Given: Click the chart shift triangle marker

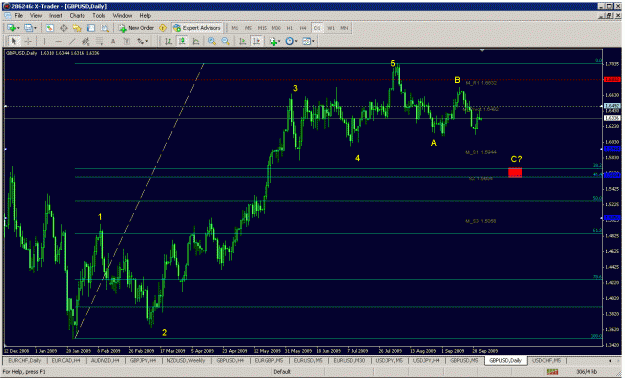Looking at the screenshot, I should point(482,51).
